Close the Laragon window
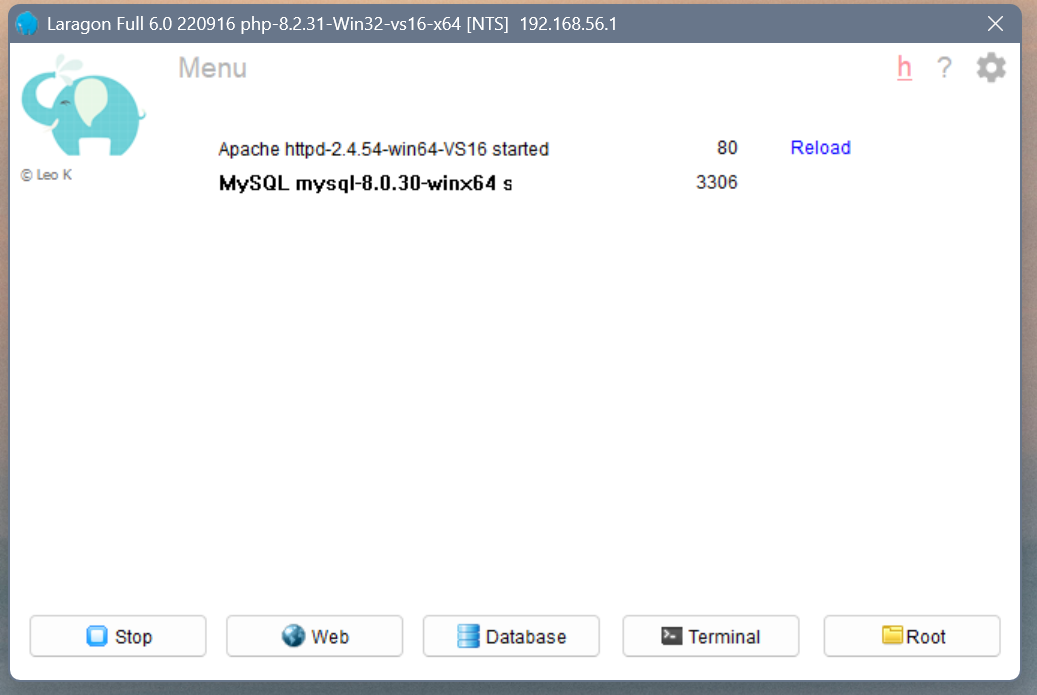Viewport: 1037px width, 695px height. (x=995, y=24)
